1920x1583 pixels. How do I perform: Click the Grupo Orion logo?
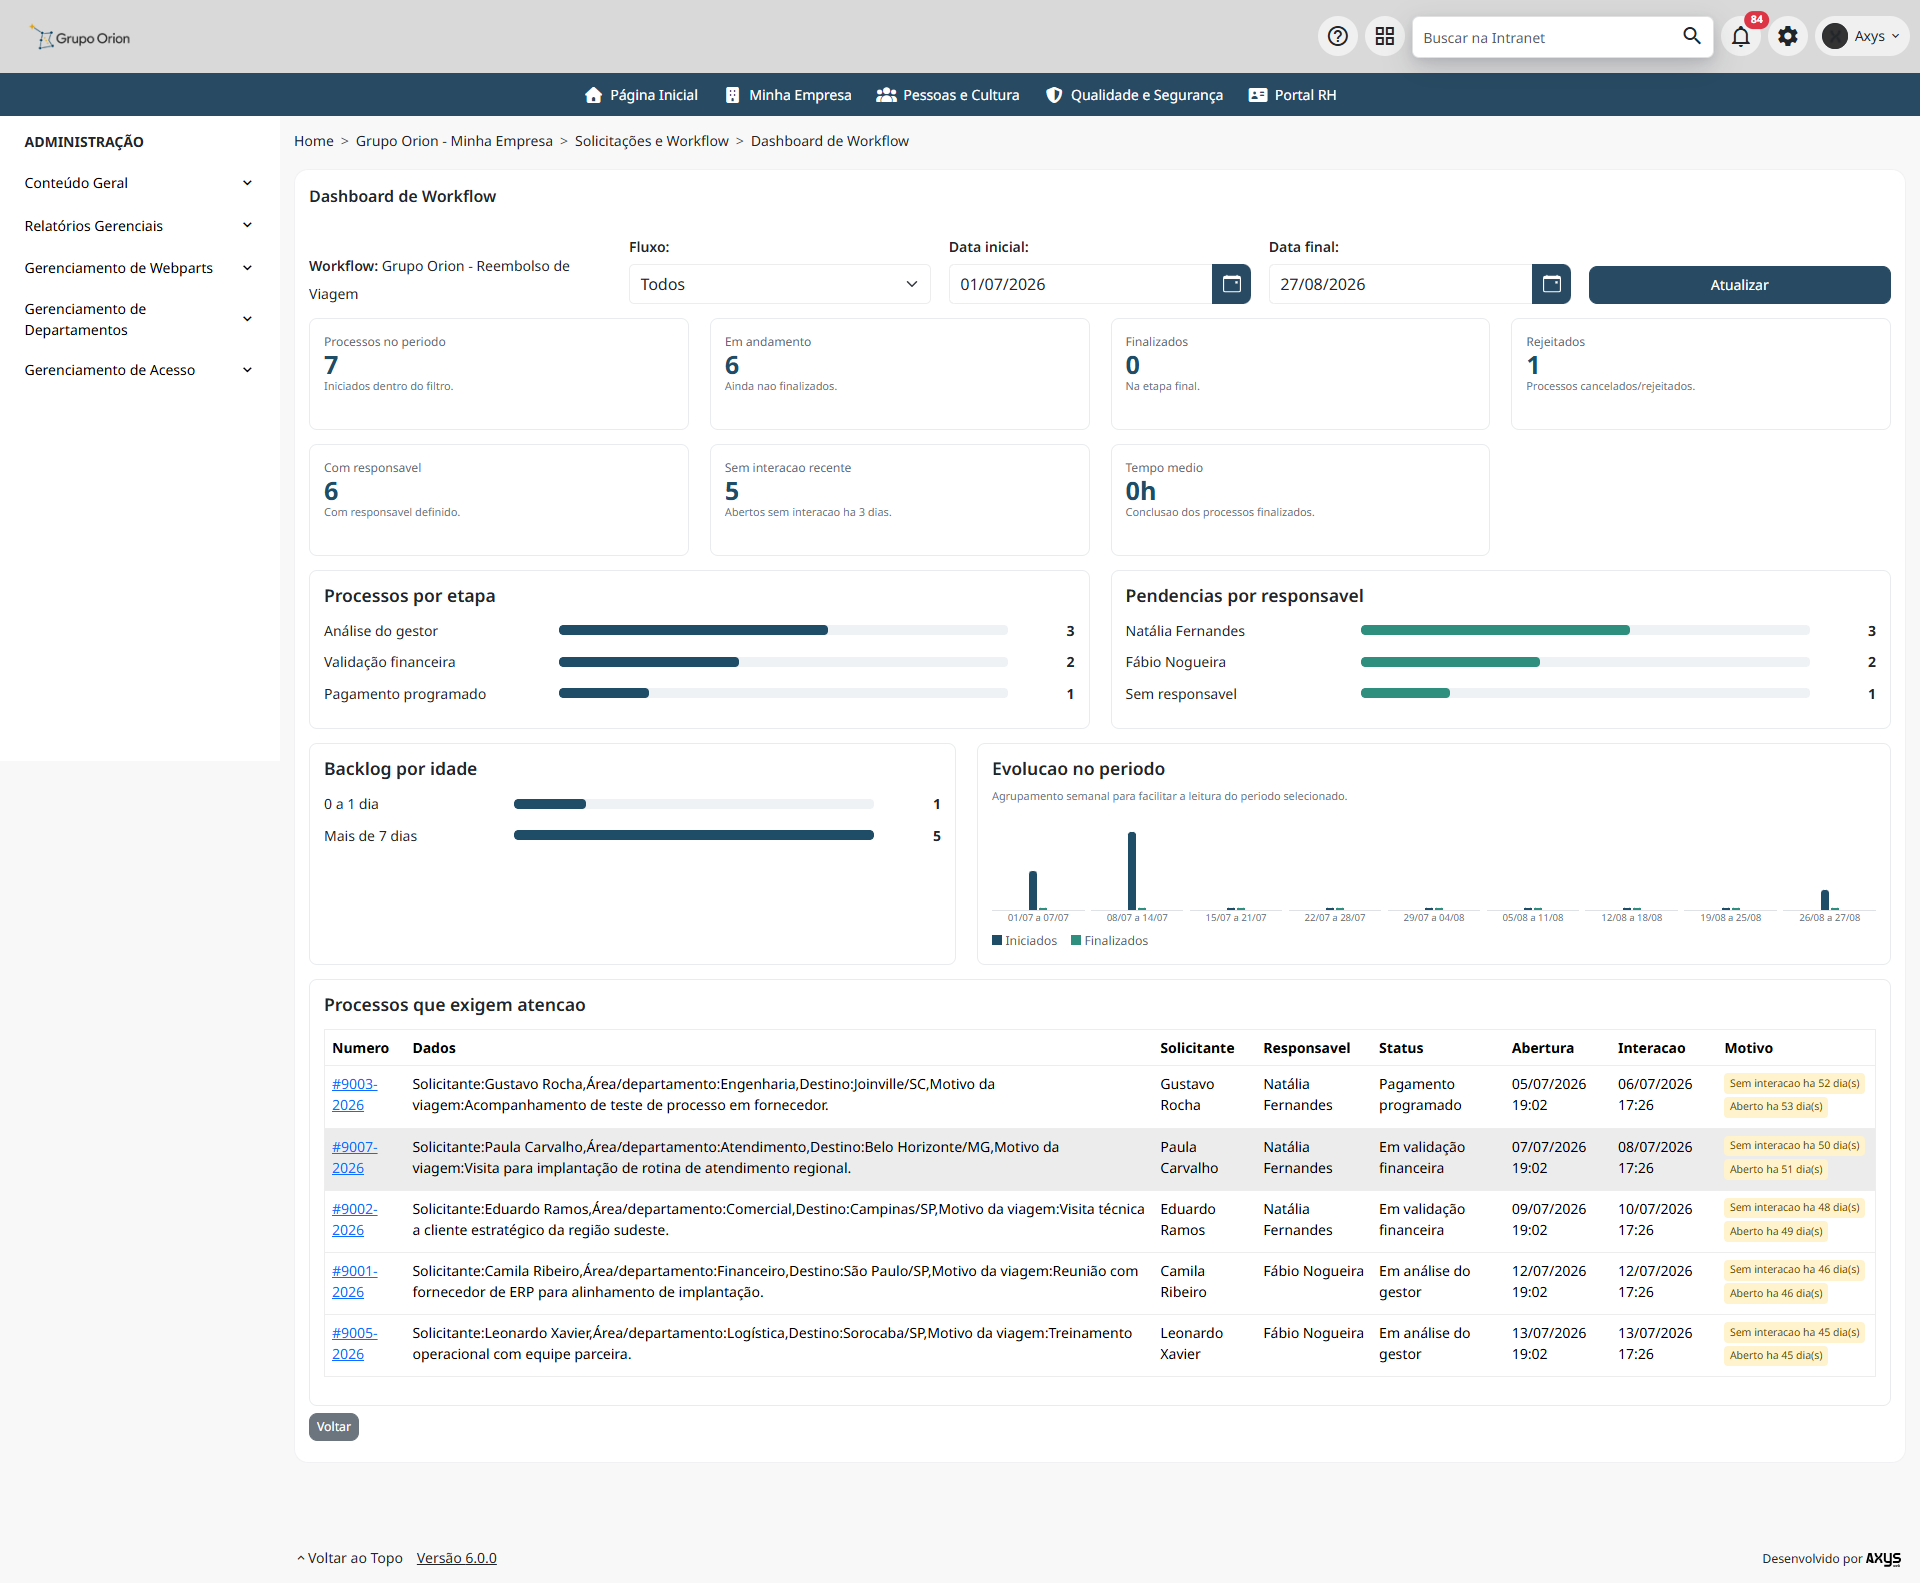[x=80, y=38]
